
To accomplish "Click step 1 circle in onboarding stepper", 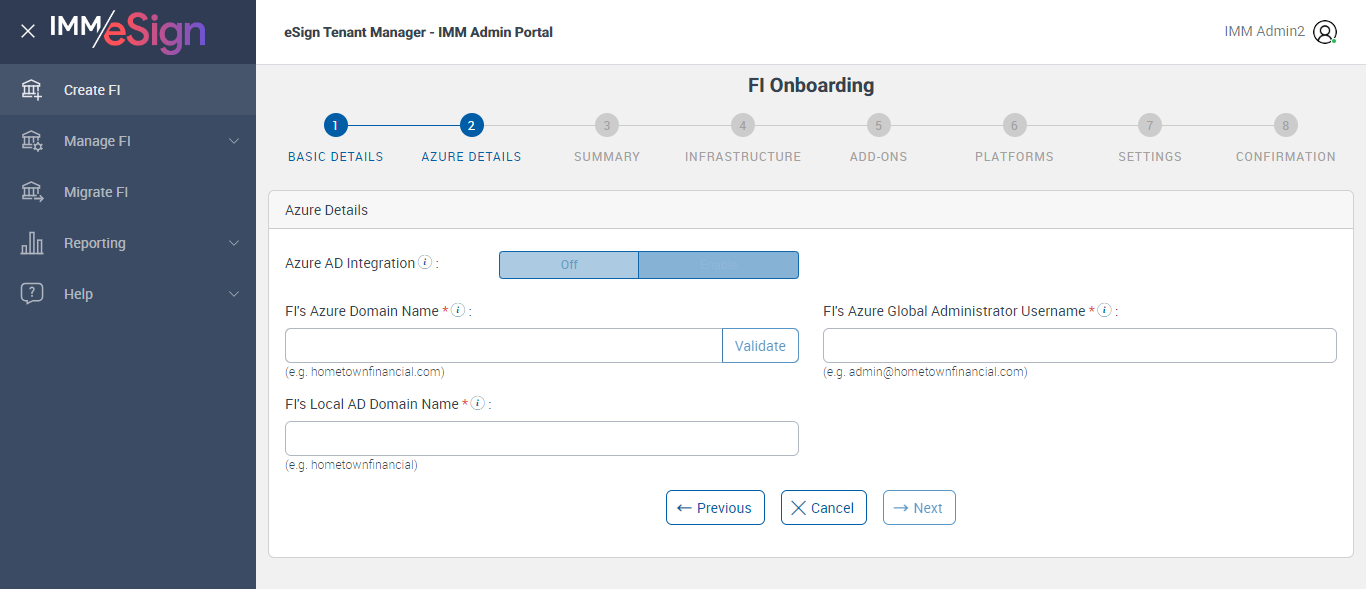I will coord(336,125).
